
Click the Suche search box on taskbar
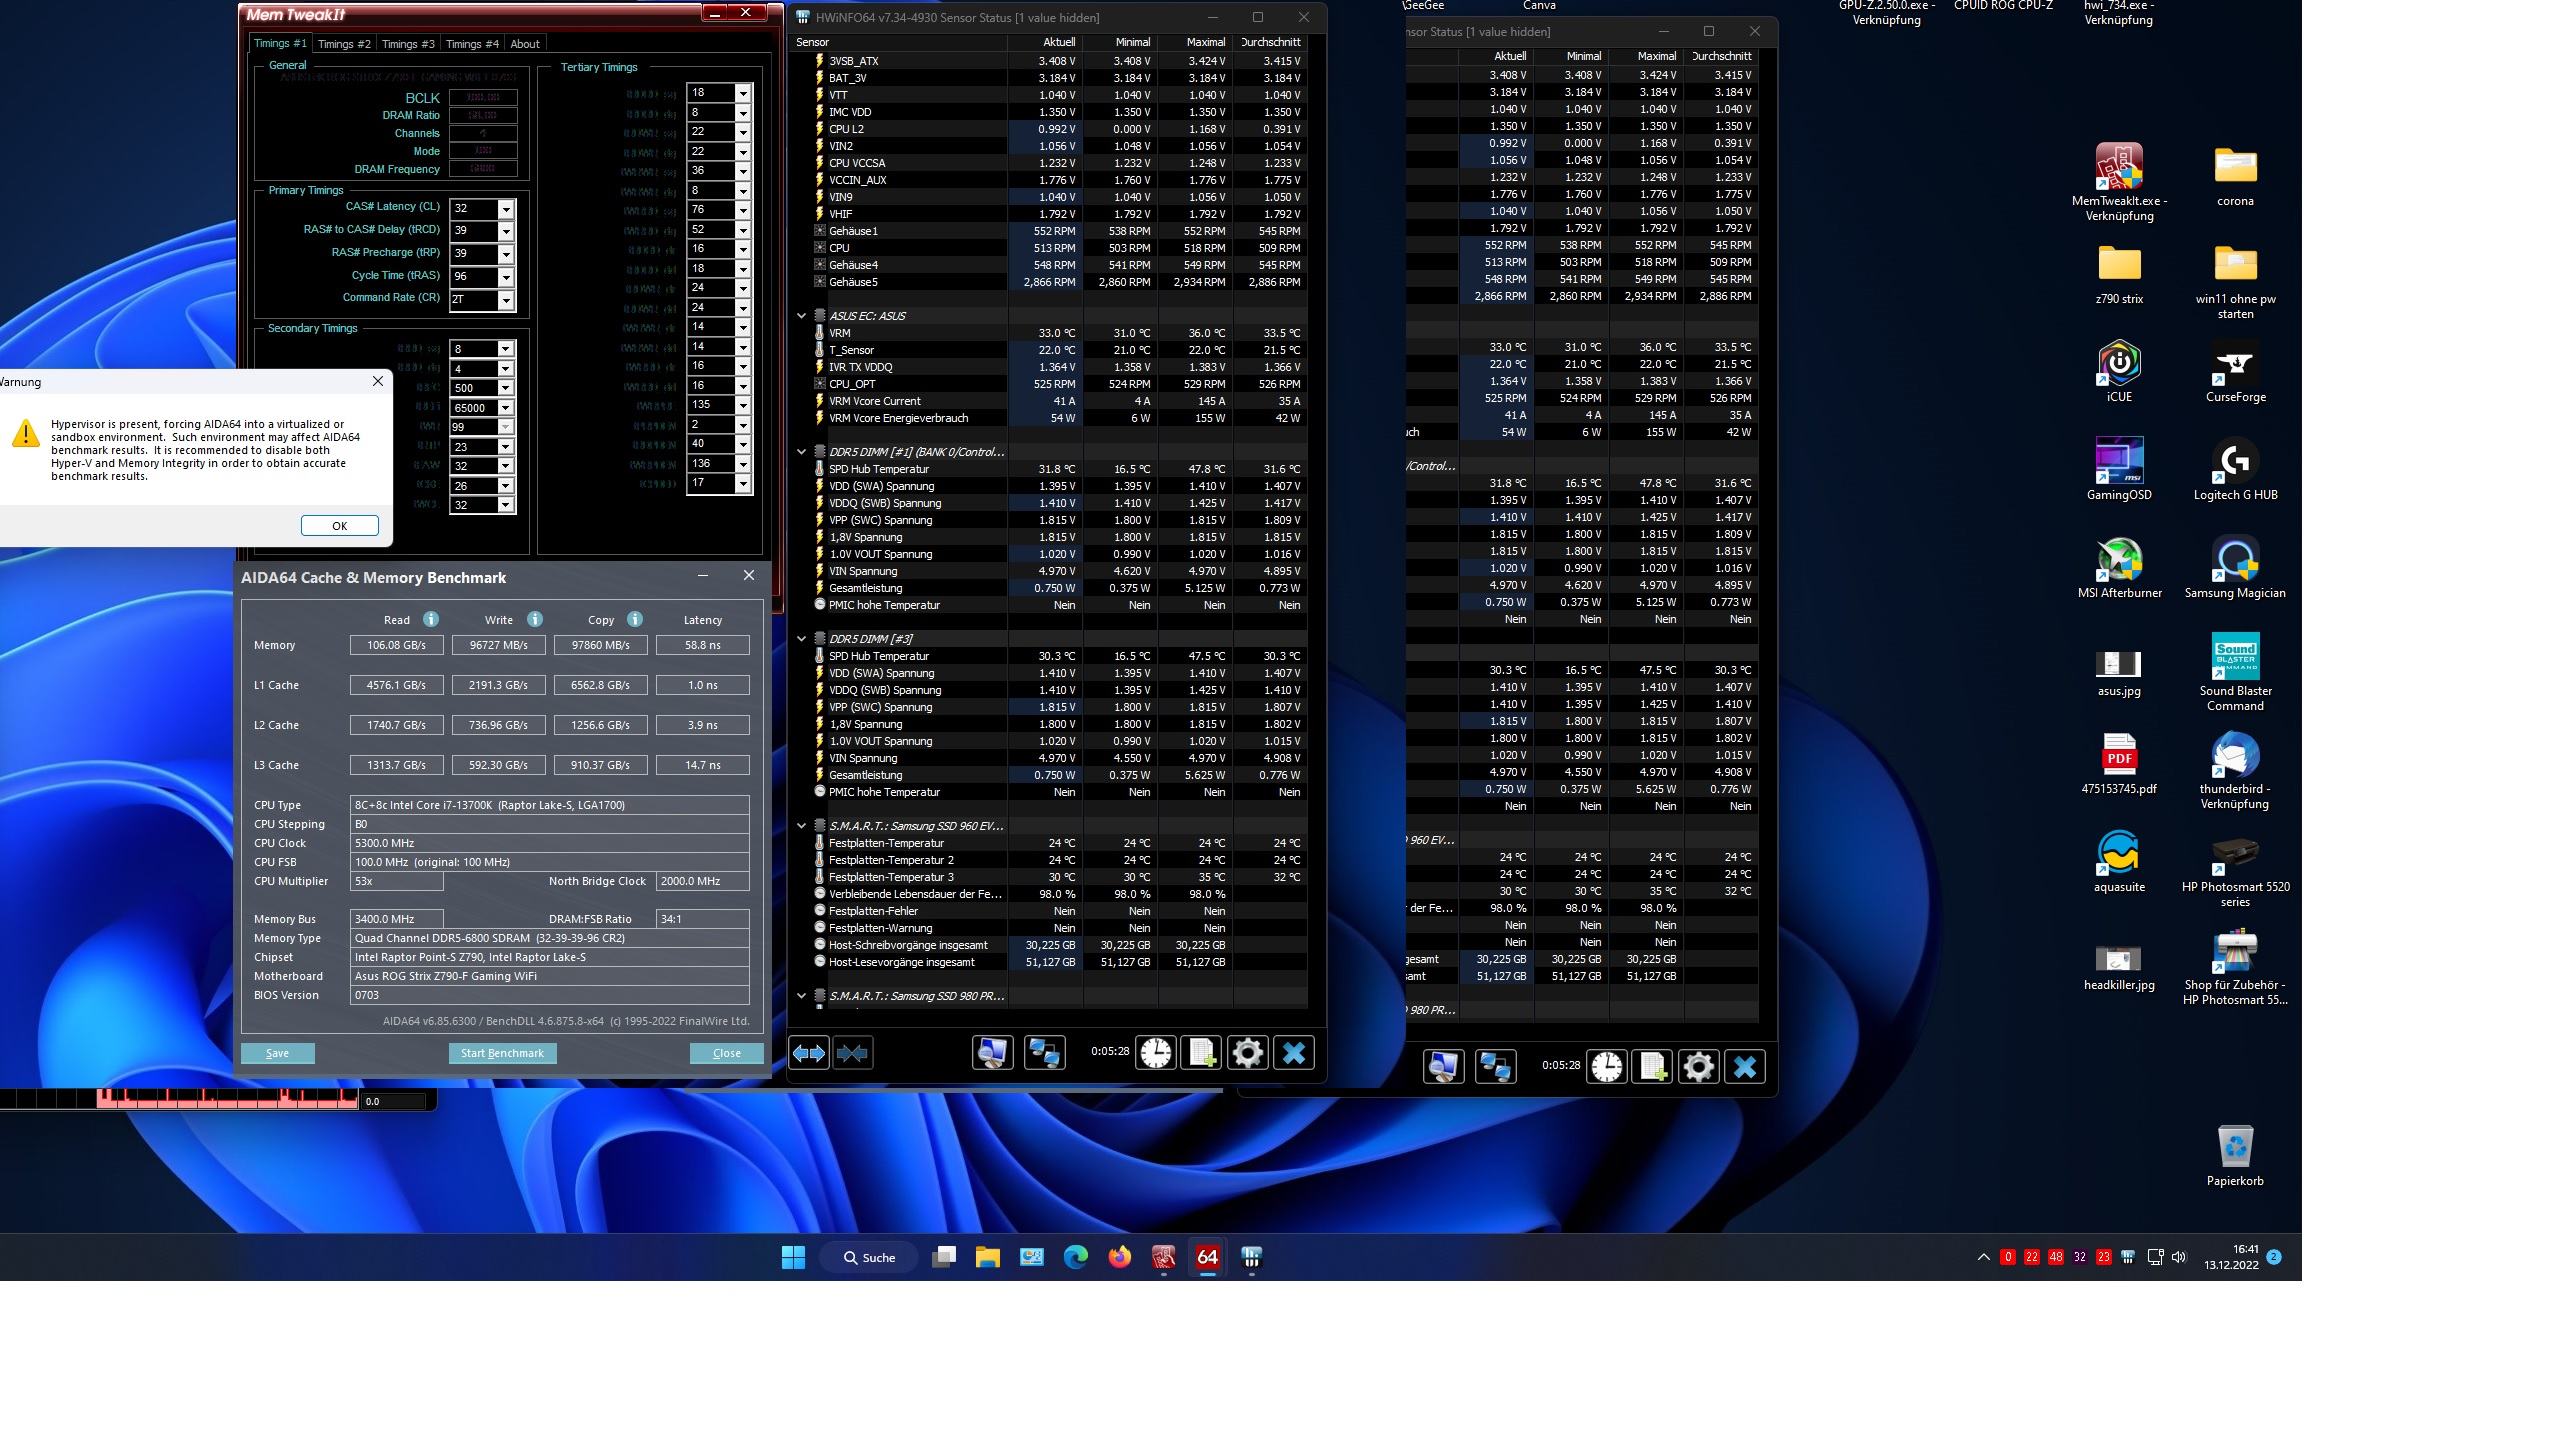868,1257
